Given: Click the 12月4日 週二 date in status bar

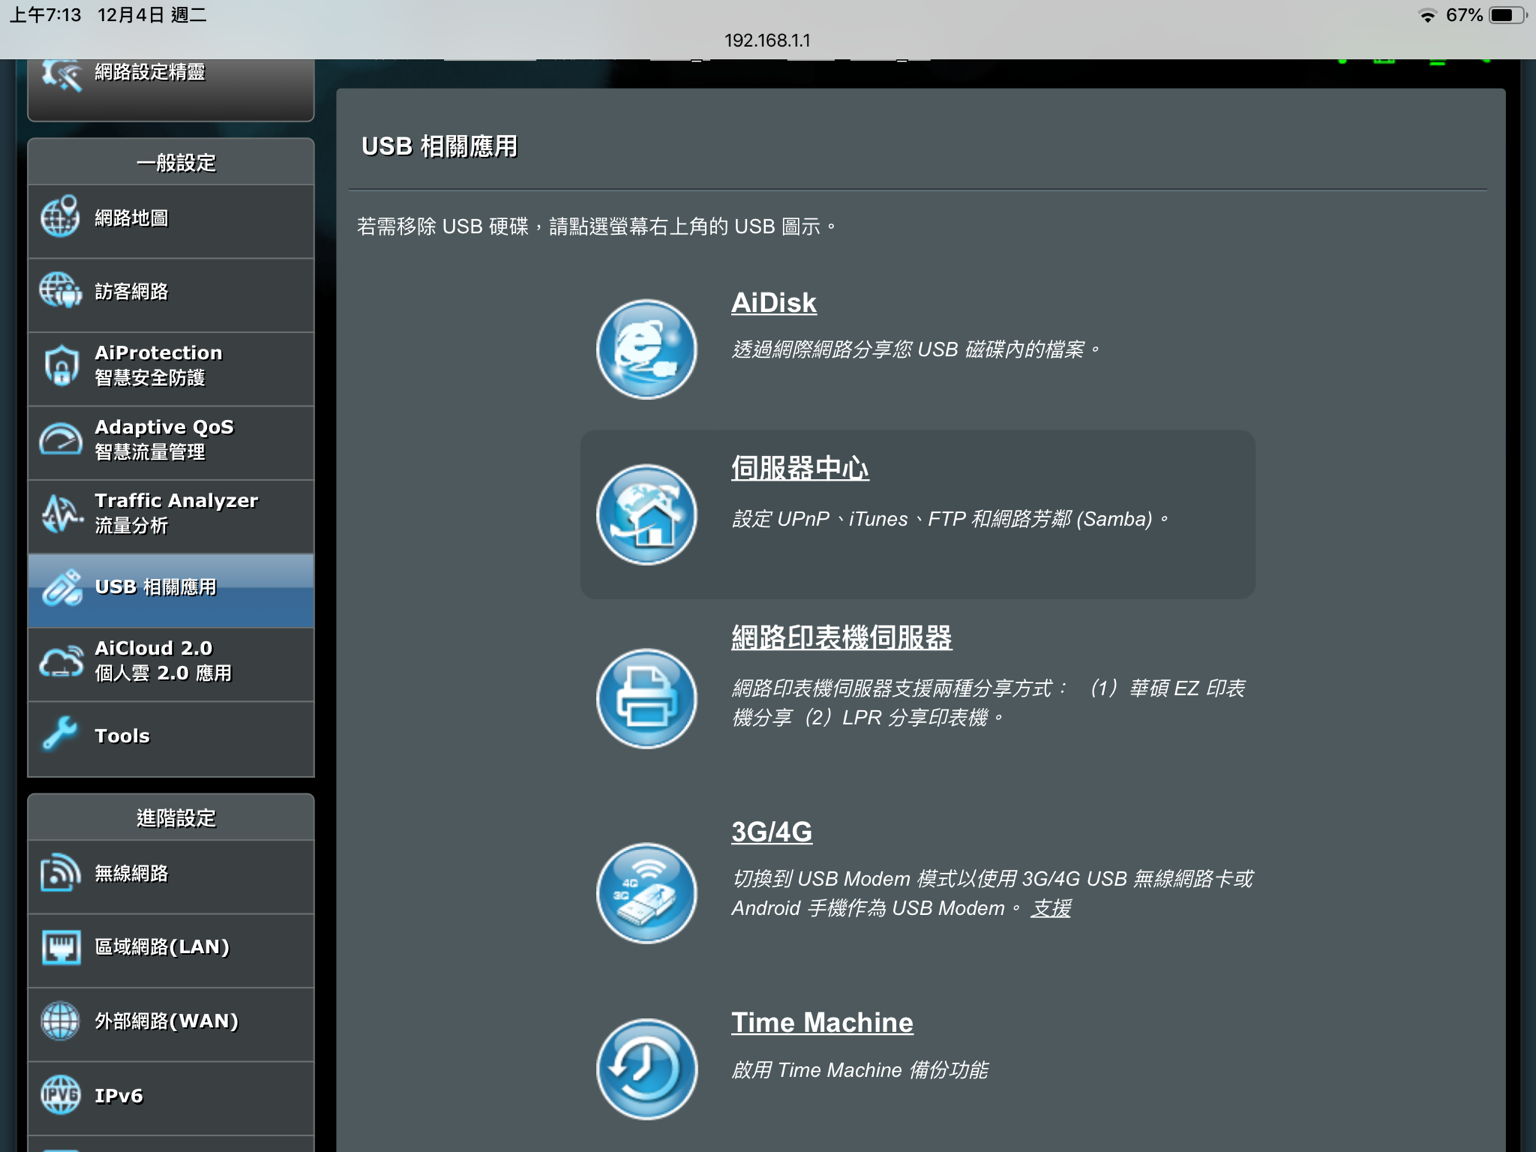Looking at the screenshot, I should [152, 15].
